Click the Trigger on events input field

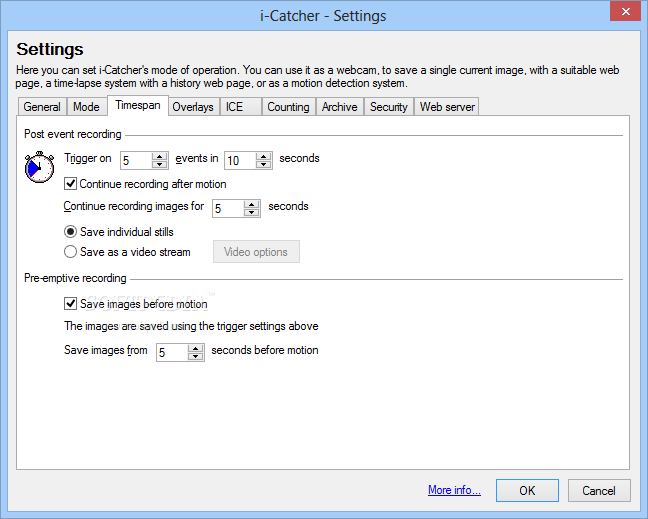pos(136,160)
